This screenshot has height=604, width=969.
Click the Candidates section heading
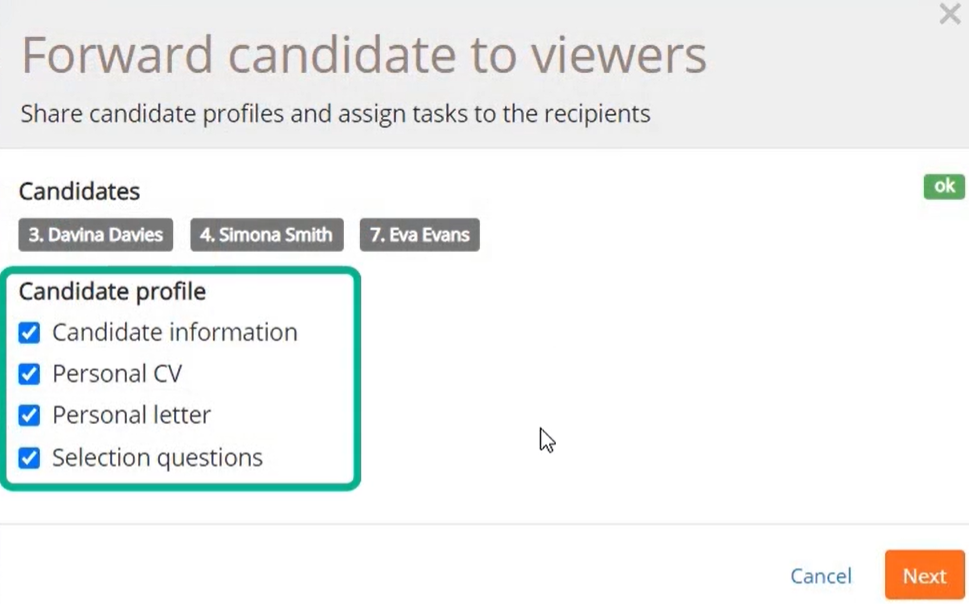point(79,192)
